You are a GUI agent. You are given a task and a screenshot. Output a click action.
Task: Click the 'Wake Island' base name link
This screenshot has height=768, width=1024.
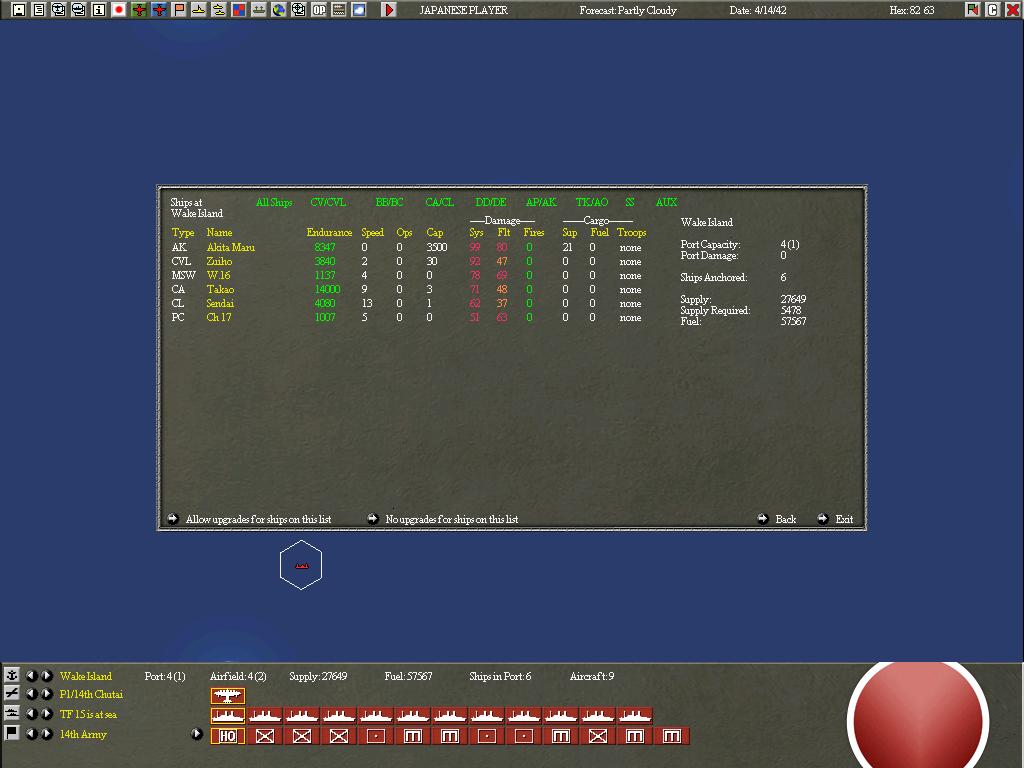click(x=86, y=676)
